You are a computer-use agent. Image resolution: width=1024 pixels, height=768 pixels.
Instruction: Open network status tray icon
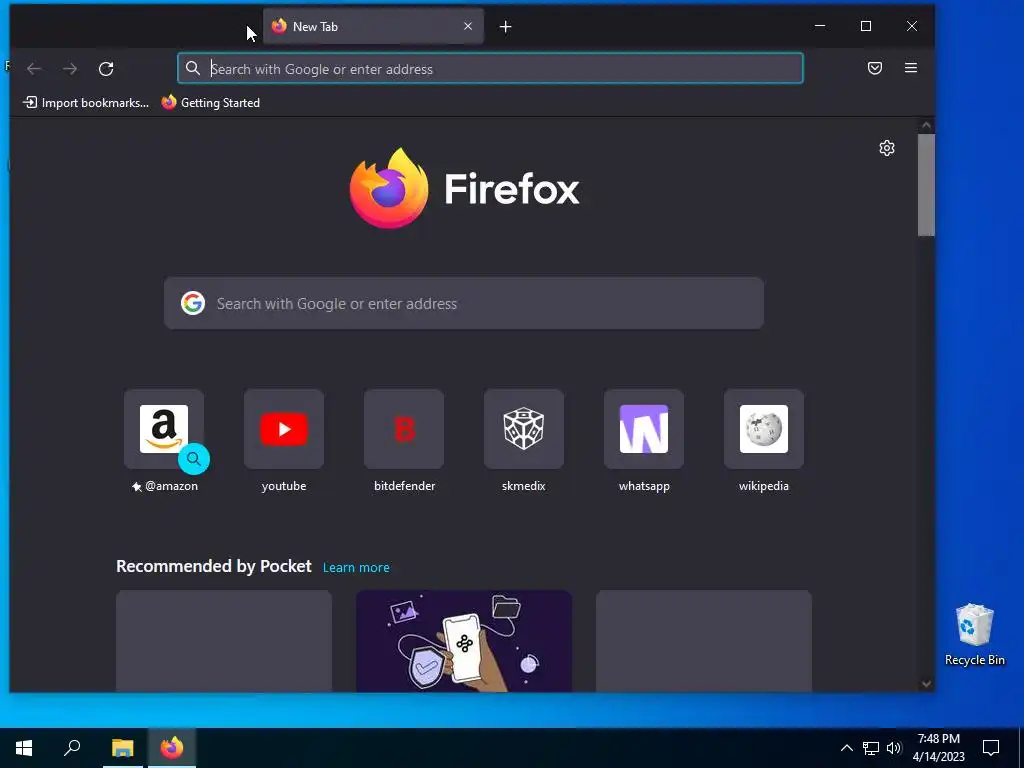pos(871,748)
